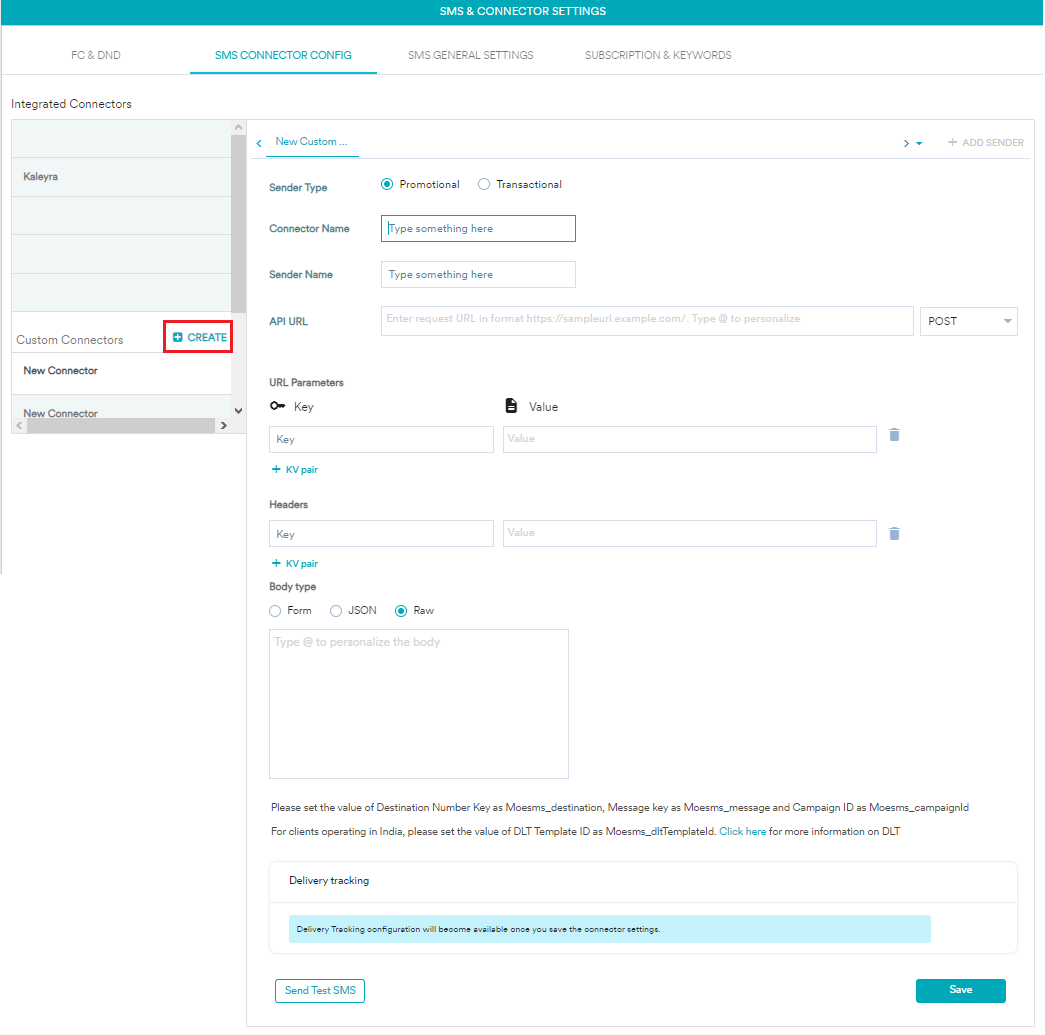The height and width of the screenshot is (1035, 1045).
Task: Open the POST request method dropdown
Action: pos(968,321)
